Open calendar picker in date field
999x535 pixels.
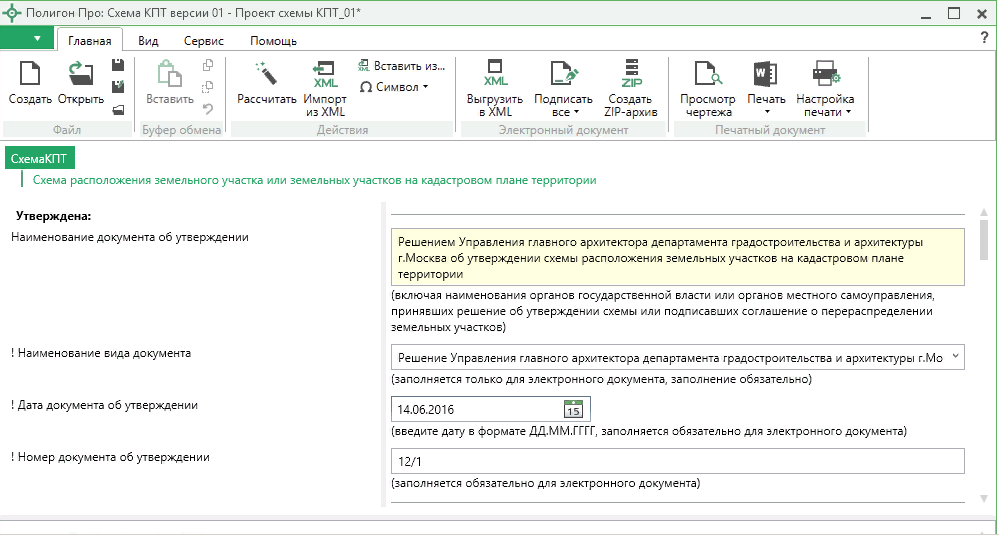tap(573, 409)
